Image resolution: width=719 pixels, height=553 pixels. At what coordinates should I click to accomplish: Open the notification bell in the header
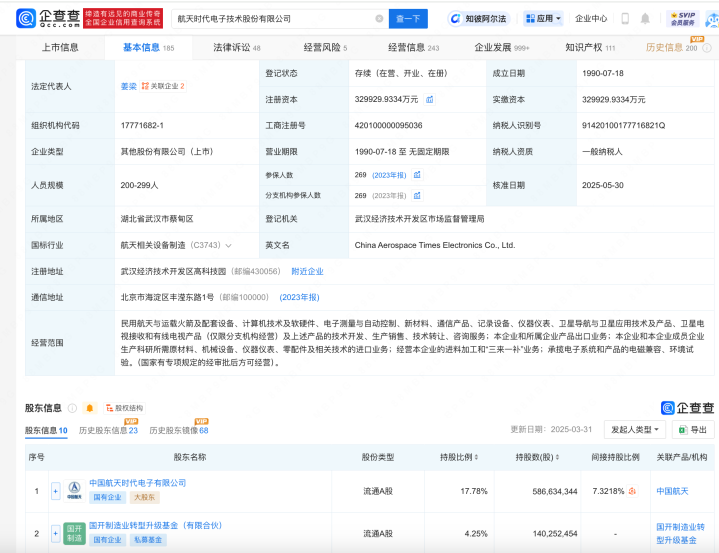(645, 19)
